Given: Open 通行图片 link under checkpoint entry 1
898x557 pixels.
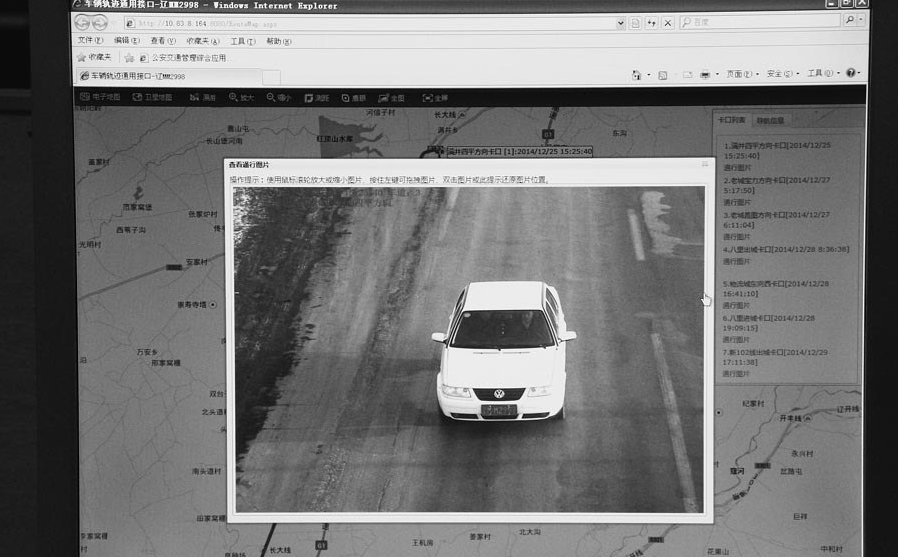Looking at the screenshot, I should point(736,168).
